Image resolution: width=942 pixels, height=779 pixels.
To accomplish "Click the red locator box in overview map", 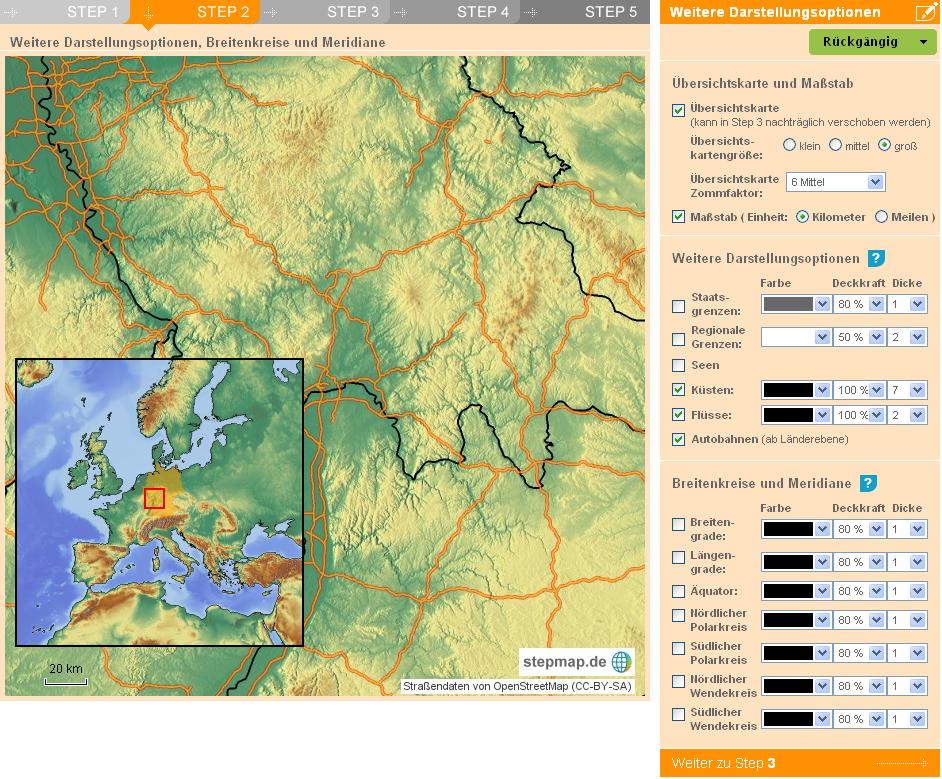I will click(154, 498).
